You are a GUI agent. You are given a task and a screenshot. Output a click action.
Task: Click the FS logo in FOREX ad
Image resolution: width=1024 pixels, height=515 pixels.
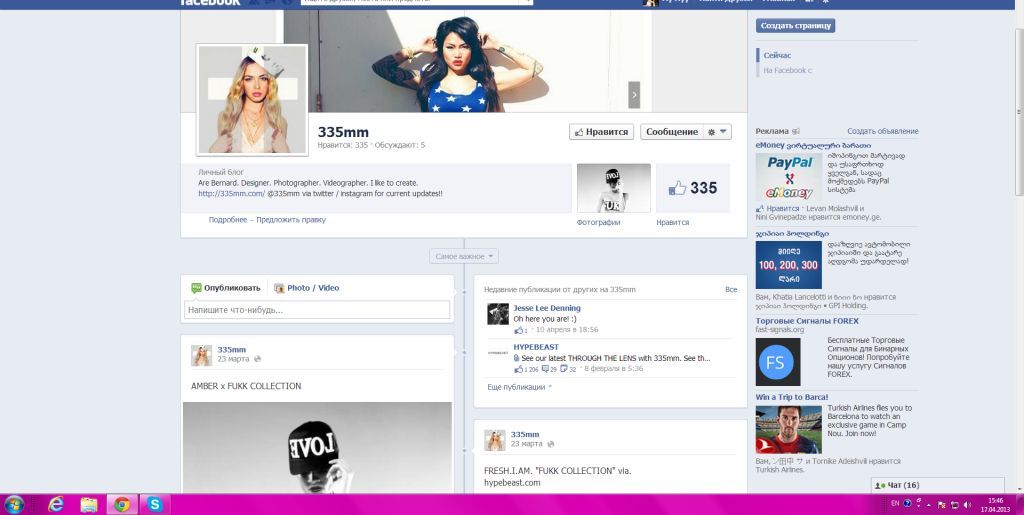[x=778, y=362]
